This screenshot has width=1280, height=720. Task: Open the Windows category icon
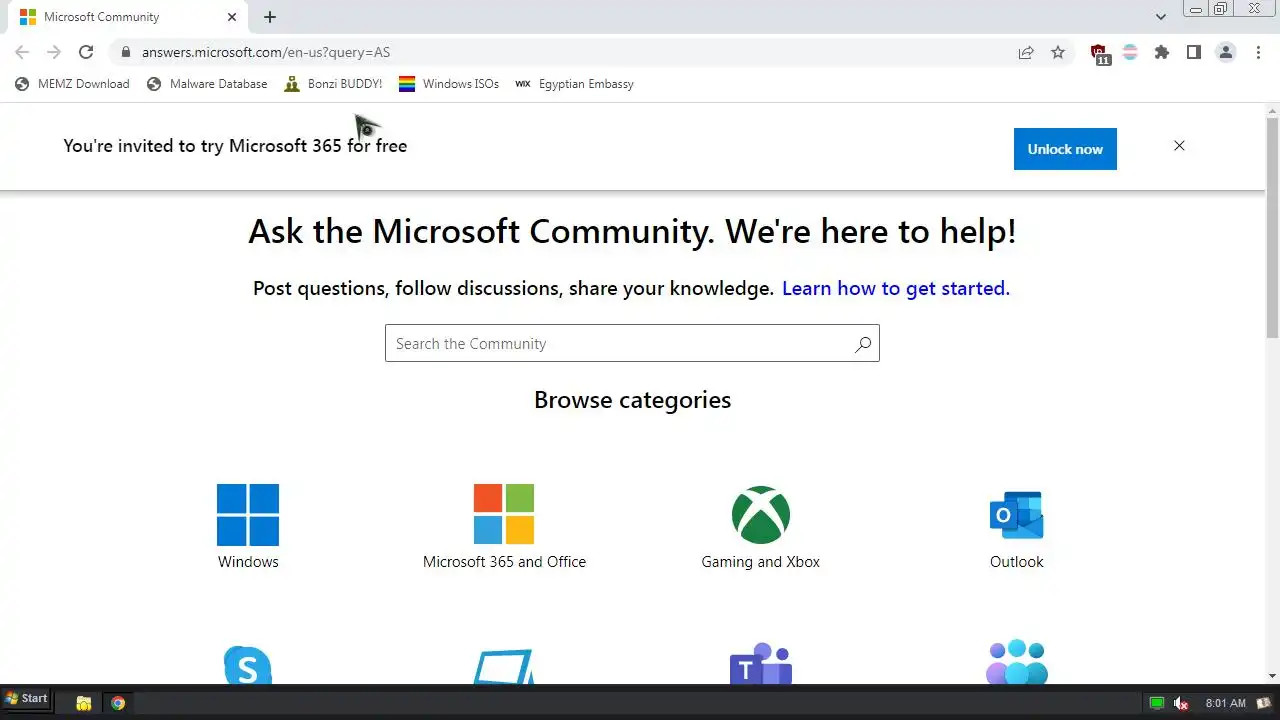click(x=248, y=514)
